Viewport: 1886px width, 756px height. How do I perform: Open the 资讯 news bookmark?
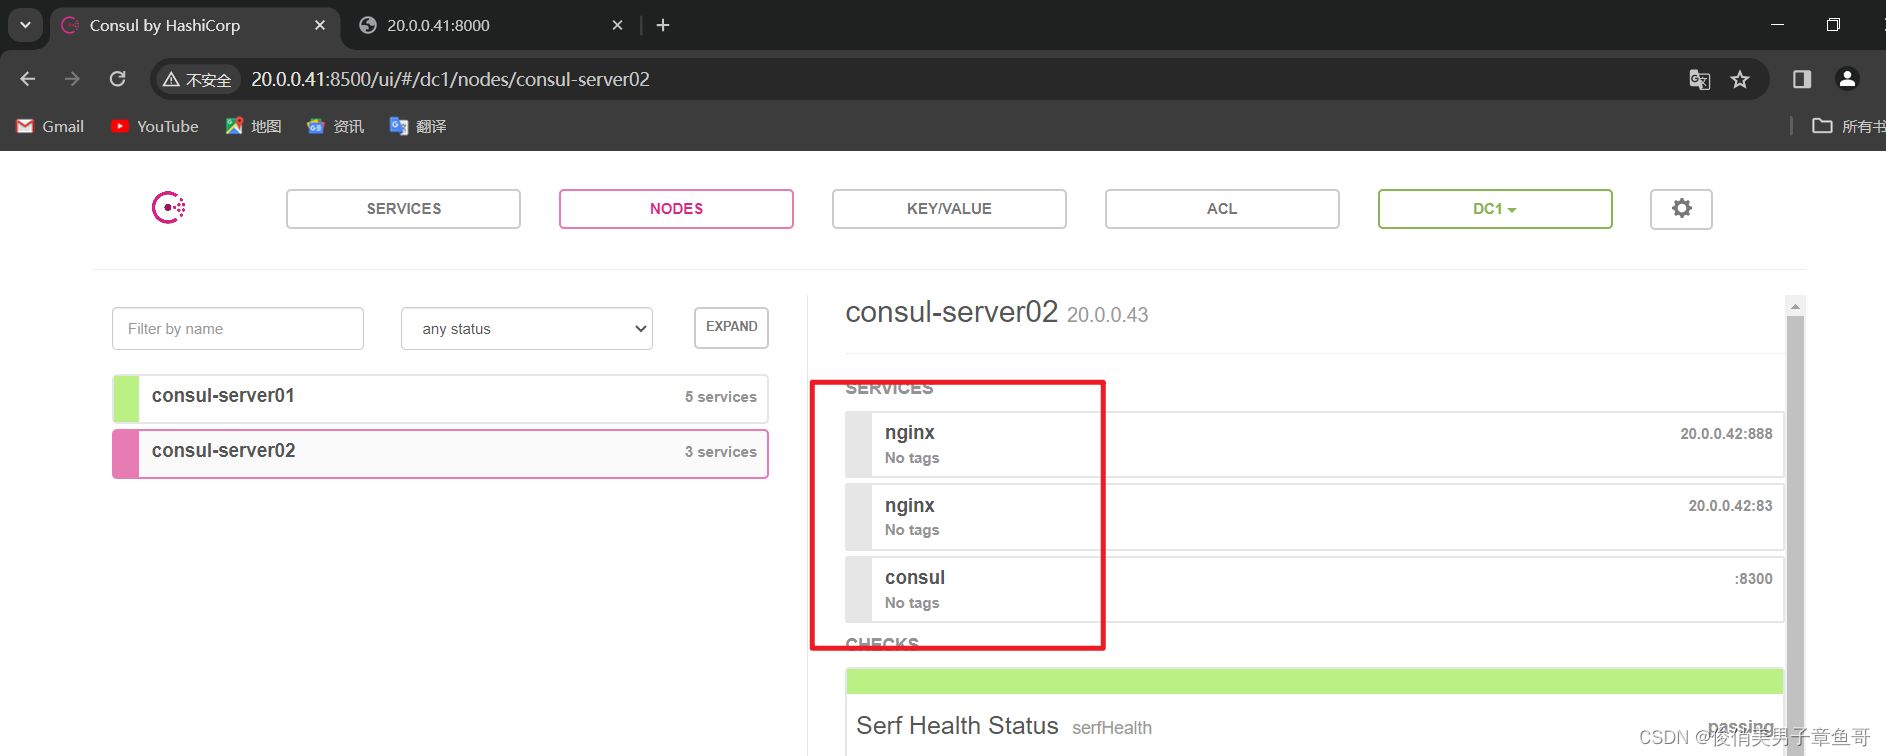click(335, 126)
